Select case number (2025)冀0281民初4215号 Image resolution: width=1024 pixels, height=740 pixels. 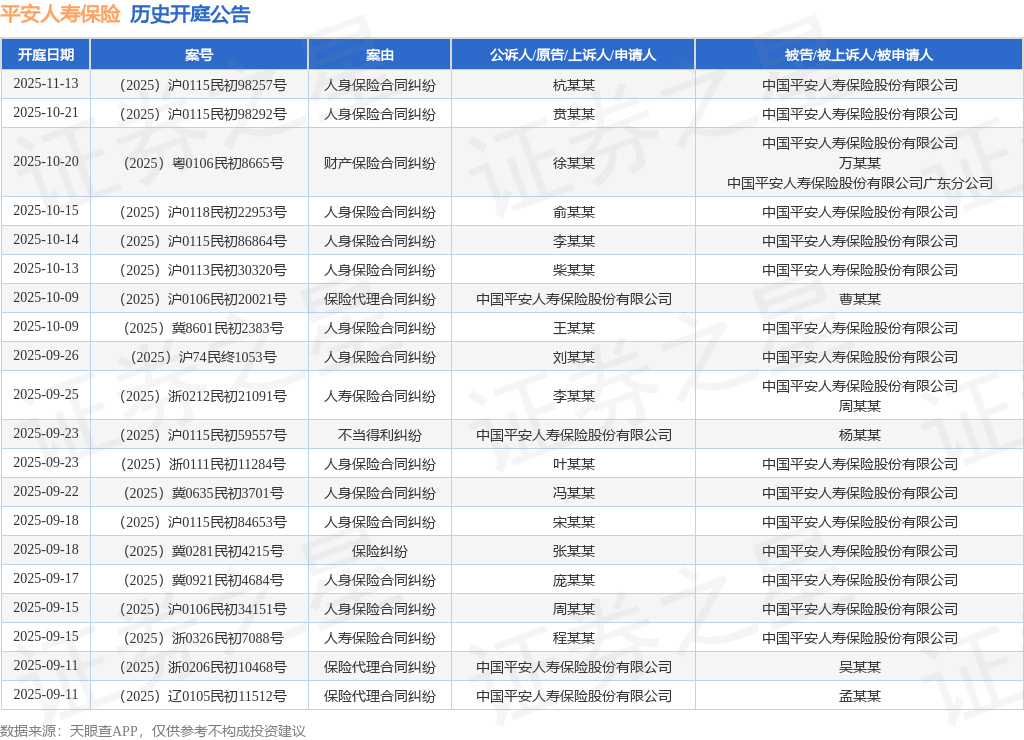203,551
